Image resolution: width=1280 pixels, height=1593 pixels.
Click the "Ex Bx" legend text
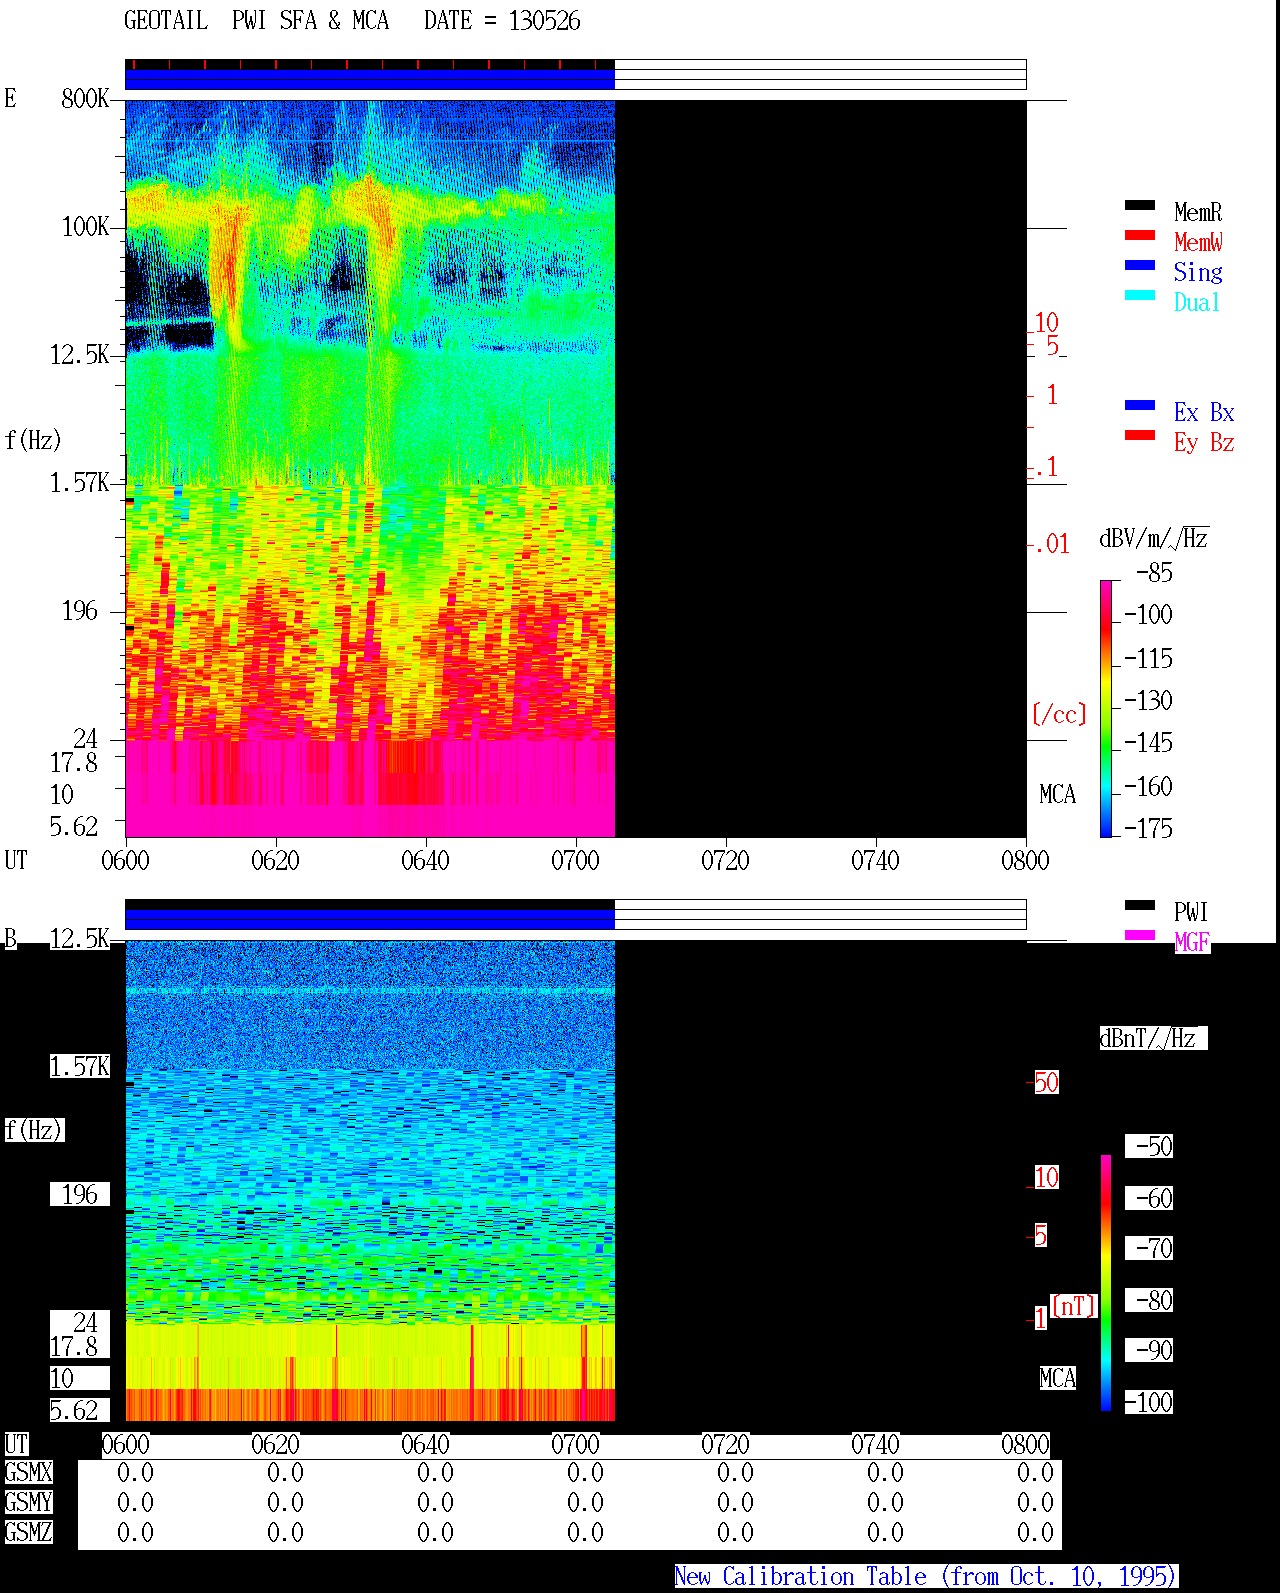coord(1204,412)
